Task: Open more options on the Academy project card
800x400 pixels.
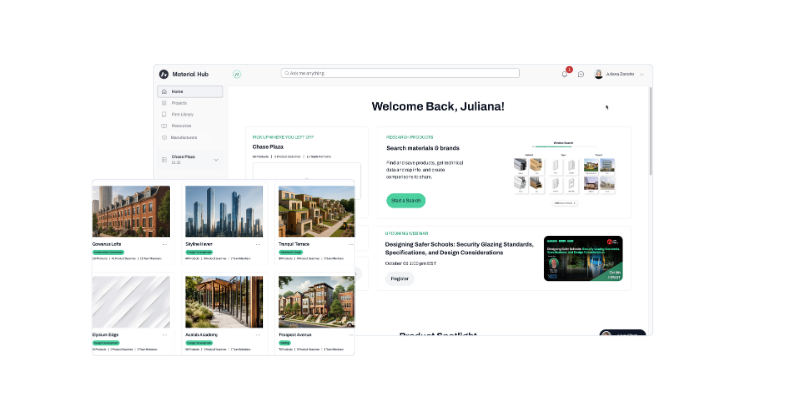Action: (x=258, y=335)
